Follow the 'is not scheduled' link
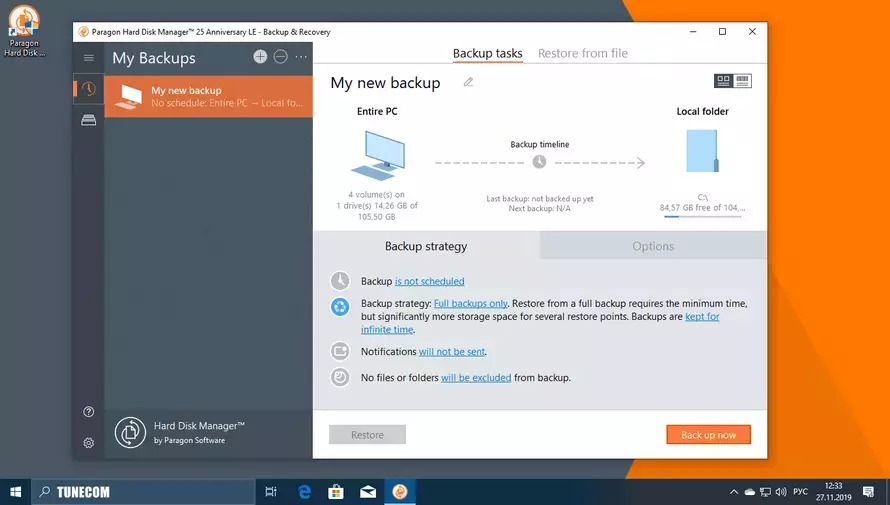This screenshot has height=505, width=890. point(430,281)
